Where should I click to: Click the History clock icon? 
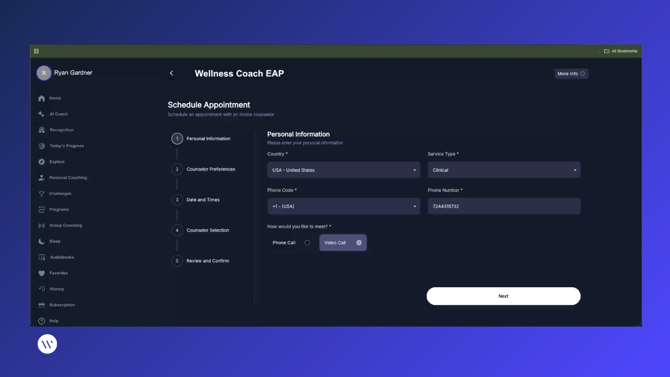point(41,289)
